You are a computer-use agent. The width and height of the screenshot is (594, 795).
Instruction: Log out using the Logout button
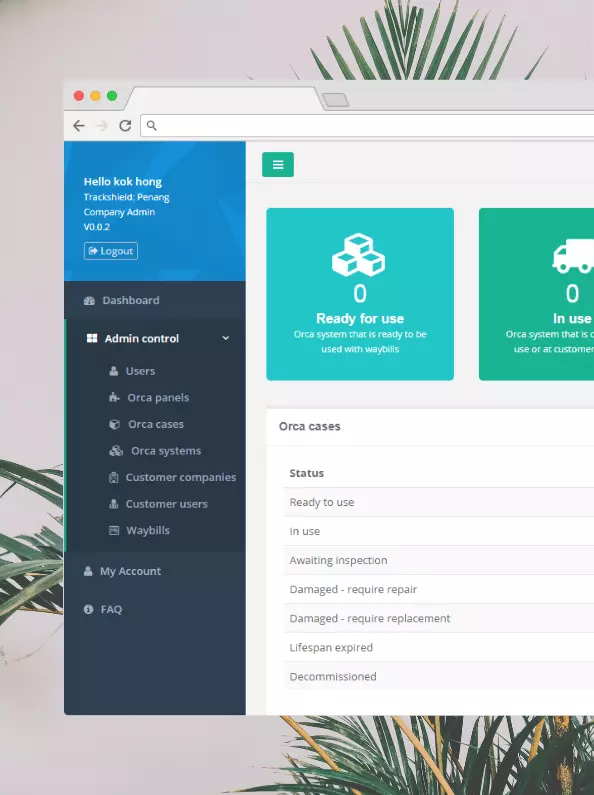click(110, 251)
